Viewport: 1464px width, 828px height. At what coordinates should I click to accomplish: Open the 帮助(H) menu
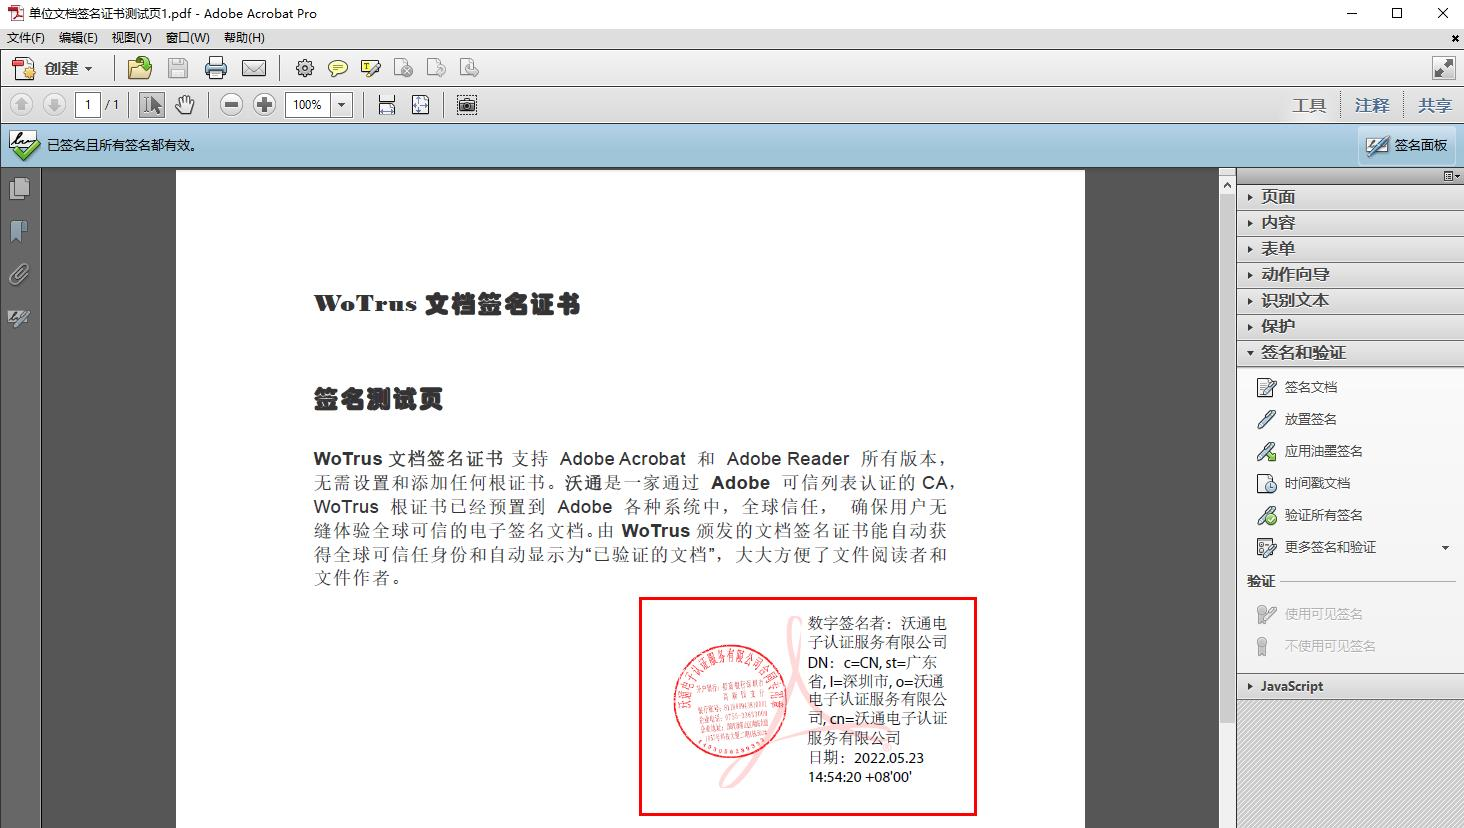coord(244,38)
